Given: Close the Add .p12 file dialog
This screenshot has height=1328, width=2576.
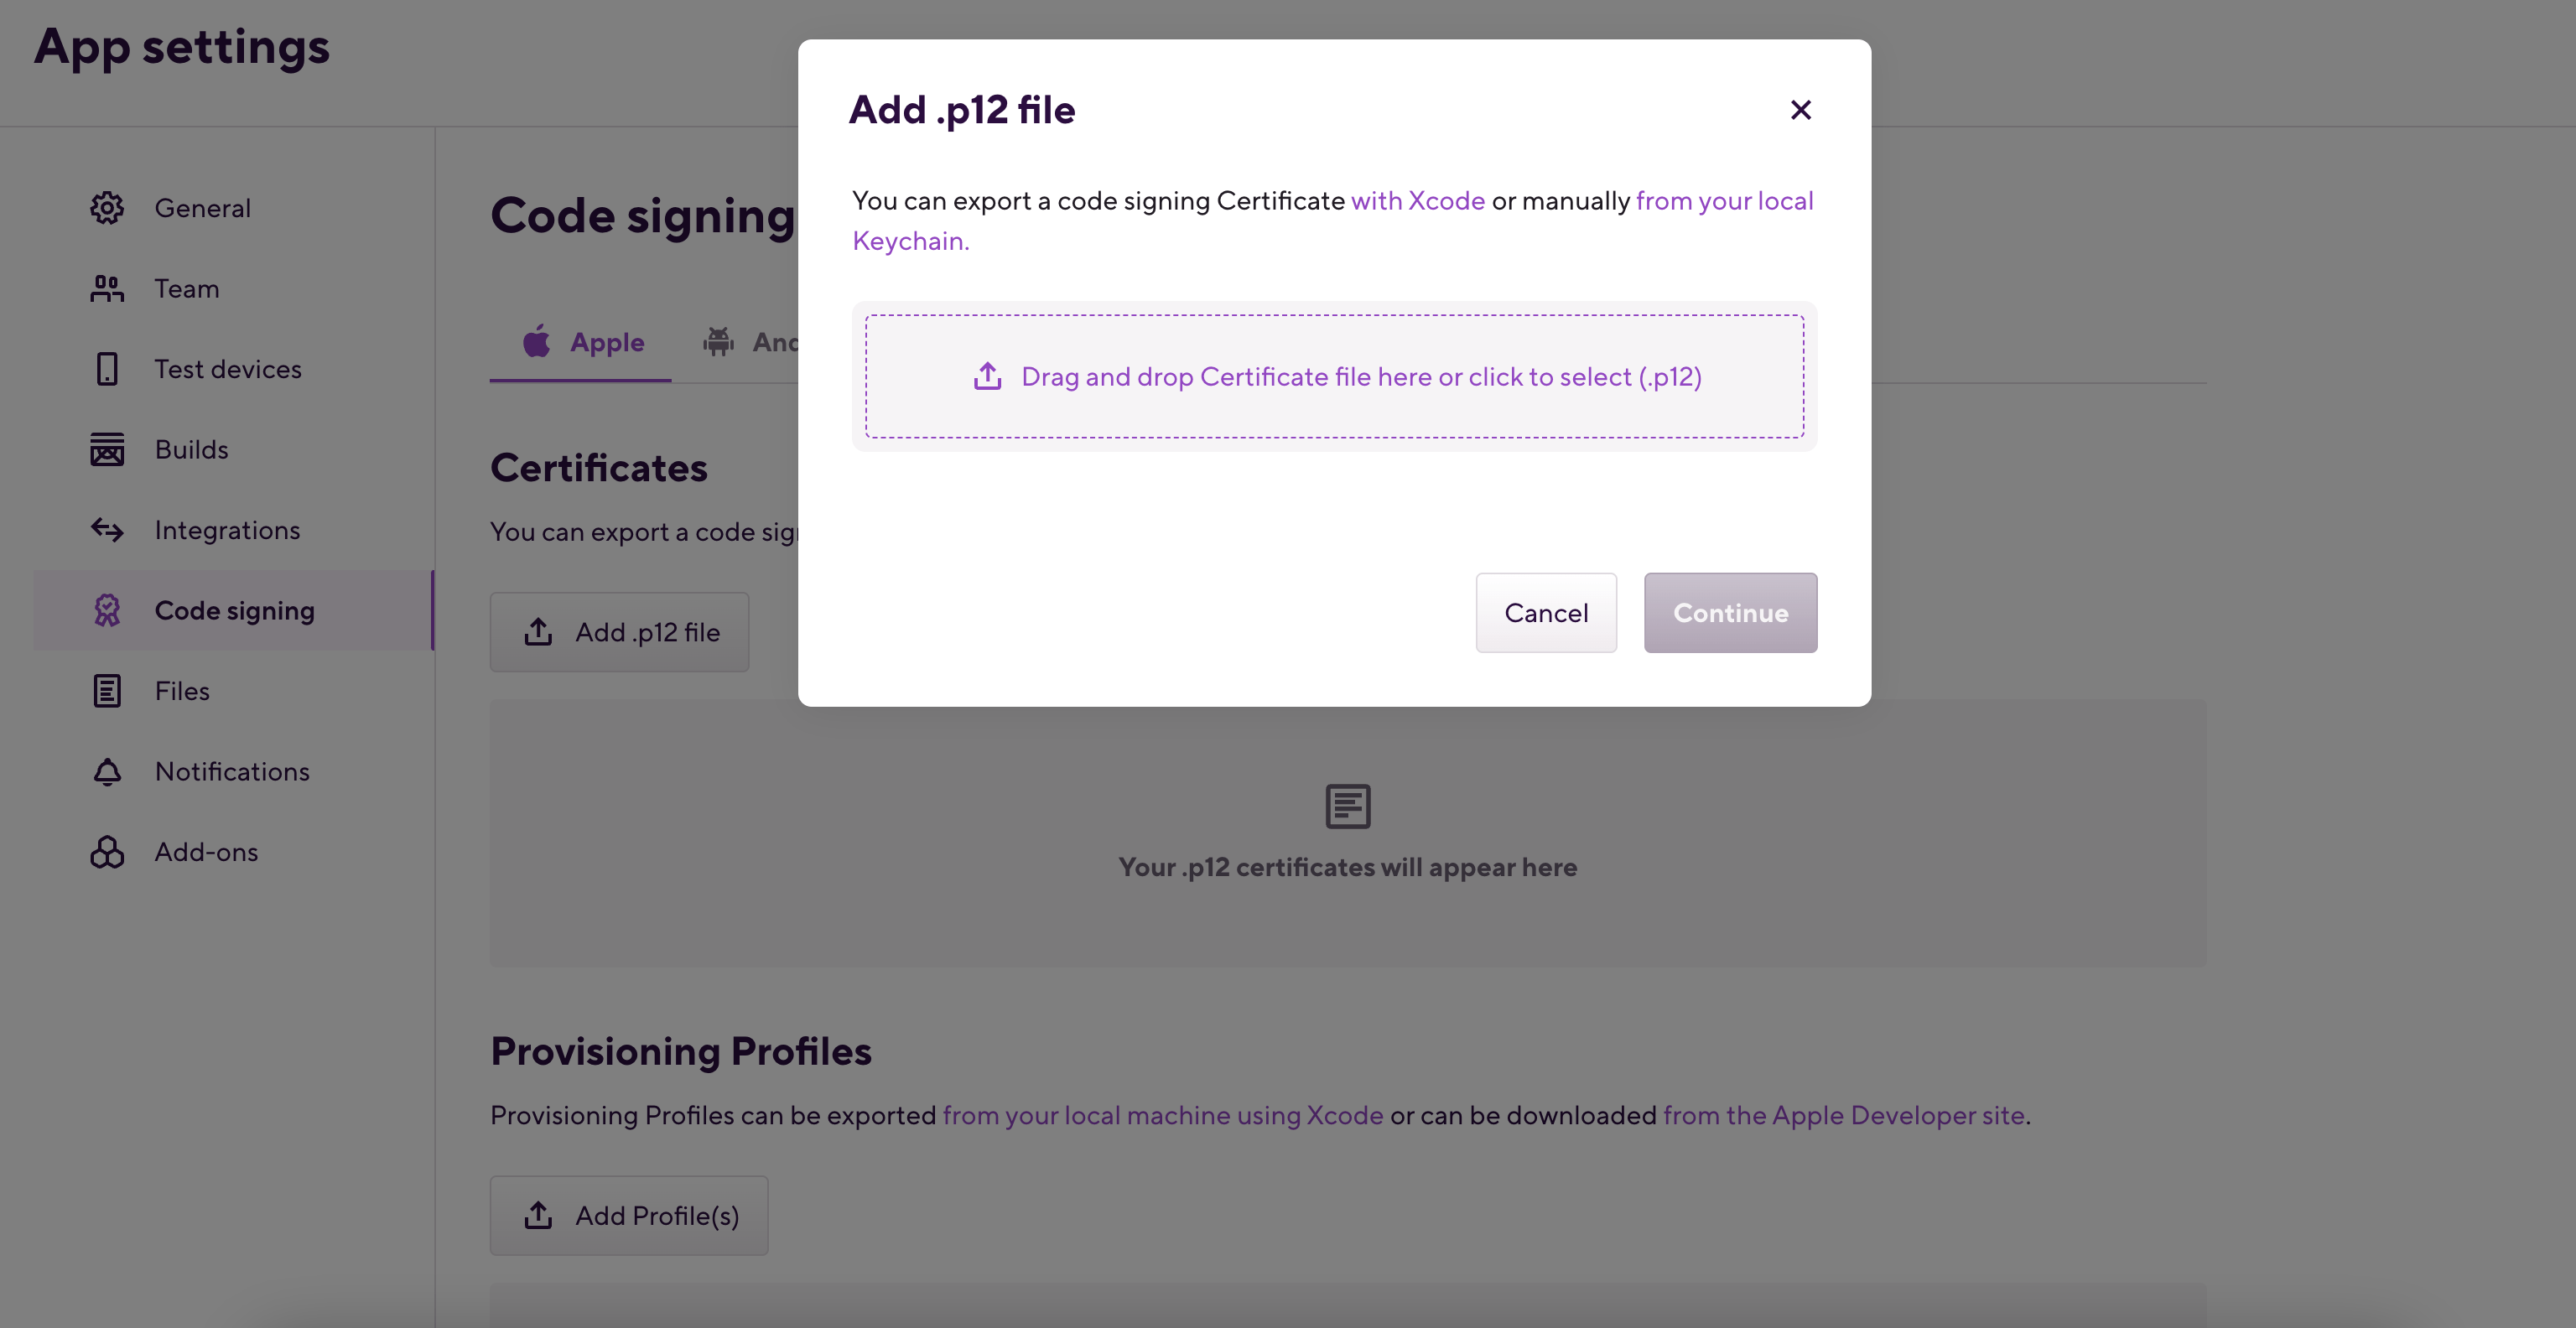Looking at the screenshot, I should tap(1801, 110).
